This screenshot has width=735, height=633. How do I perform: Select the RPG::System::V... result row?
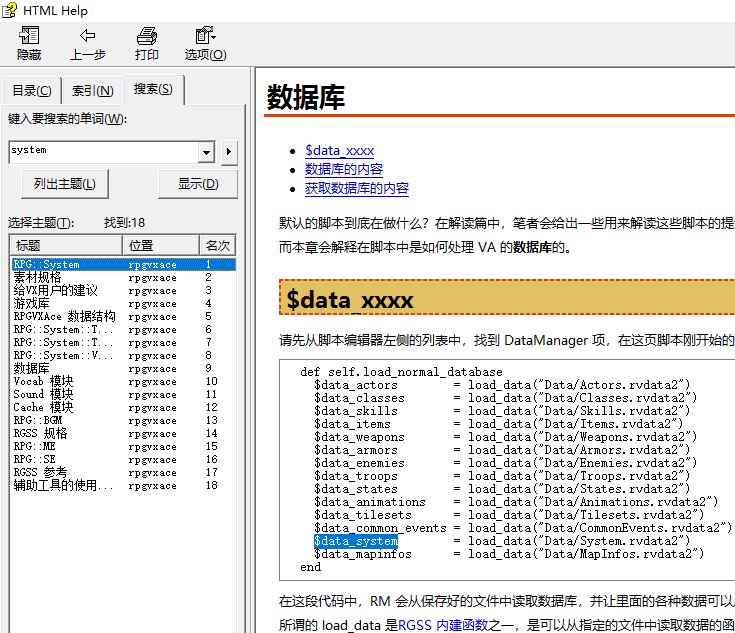click(123, 355)
